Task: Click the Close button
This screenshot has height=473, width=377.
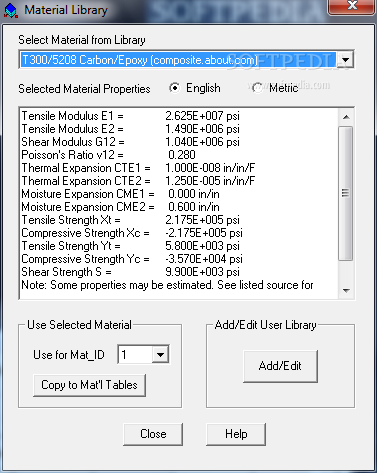Action: tap(153, 434)
